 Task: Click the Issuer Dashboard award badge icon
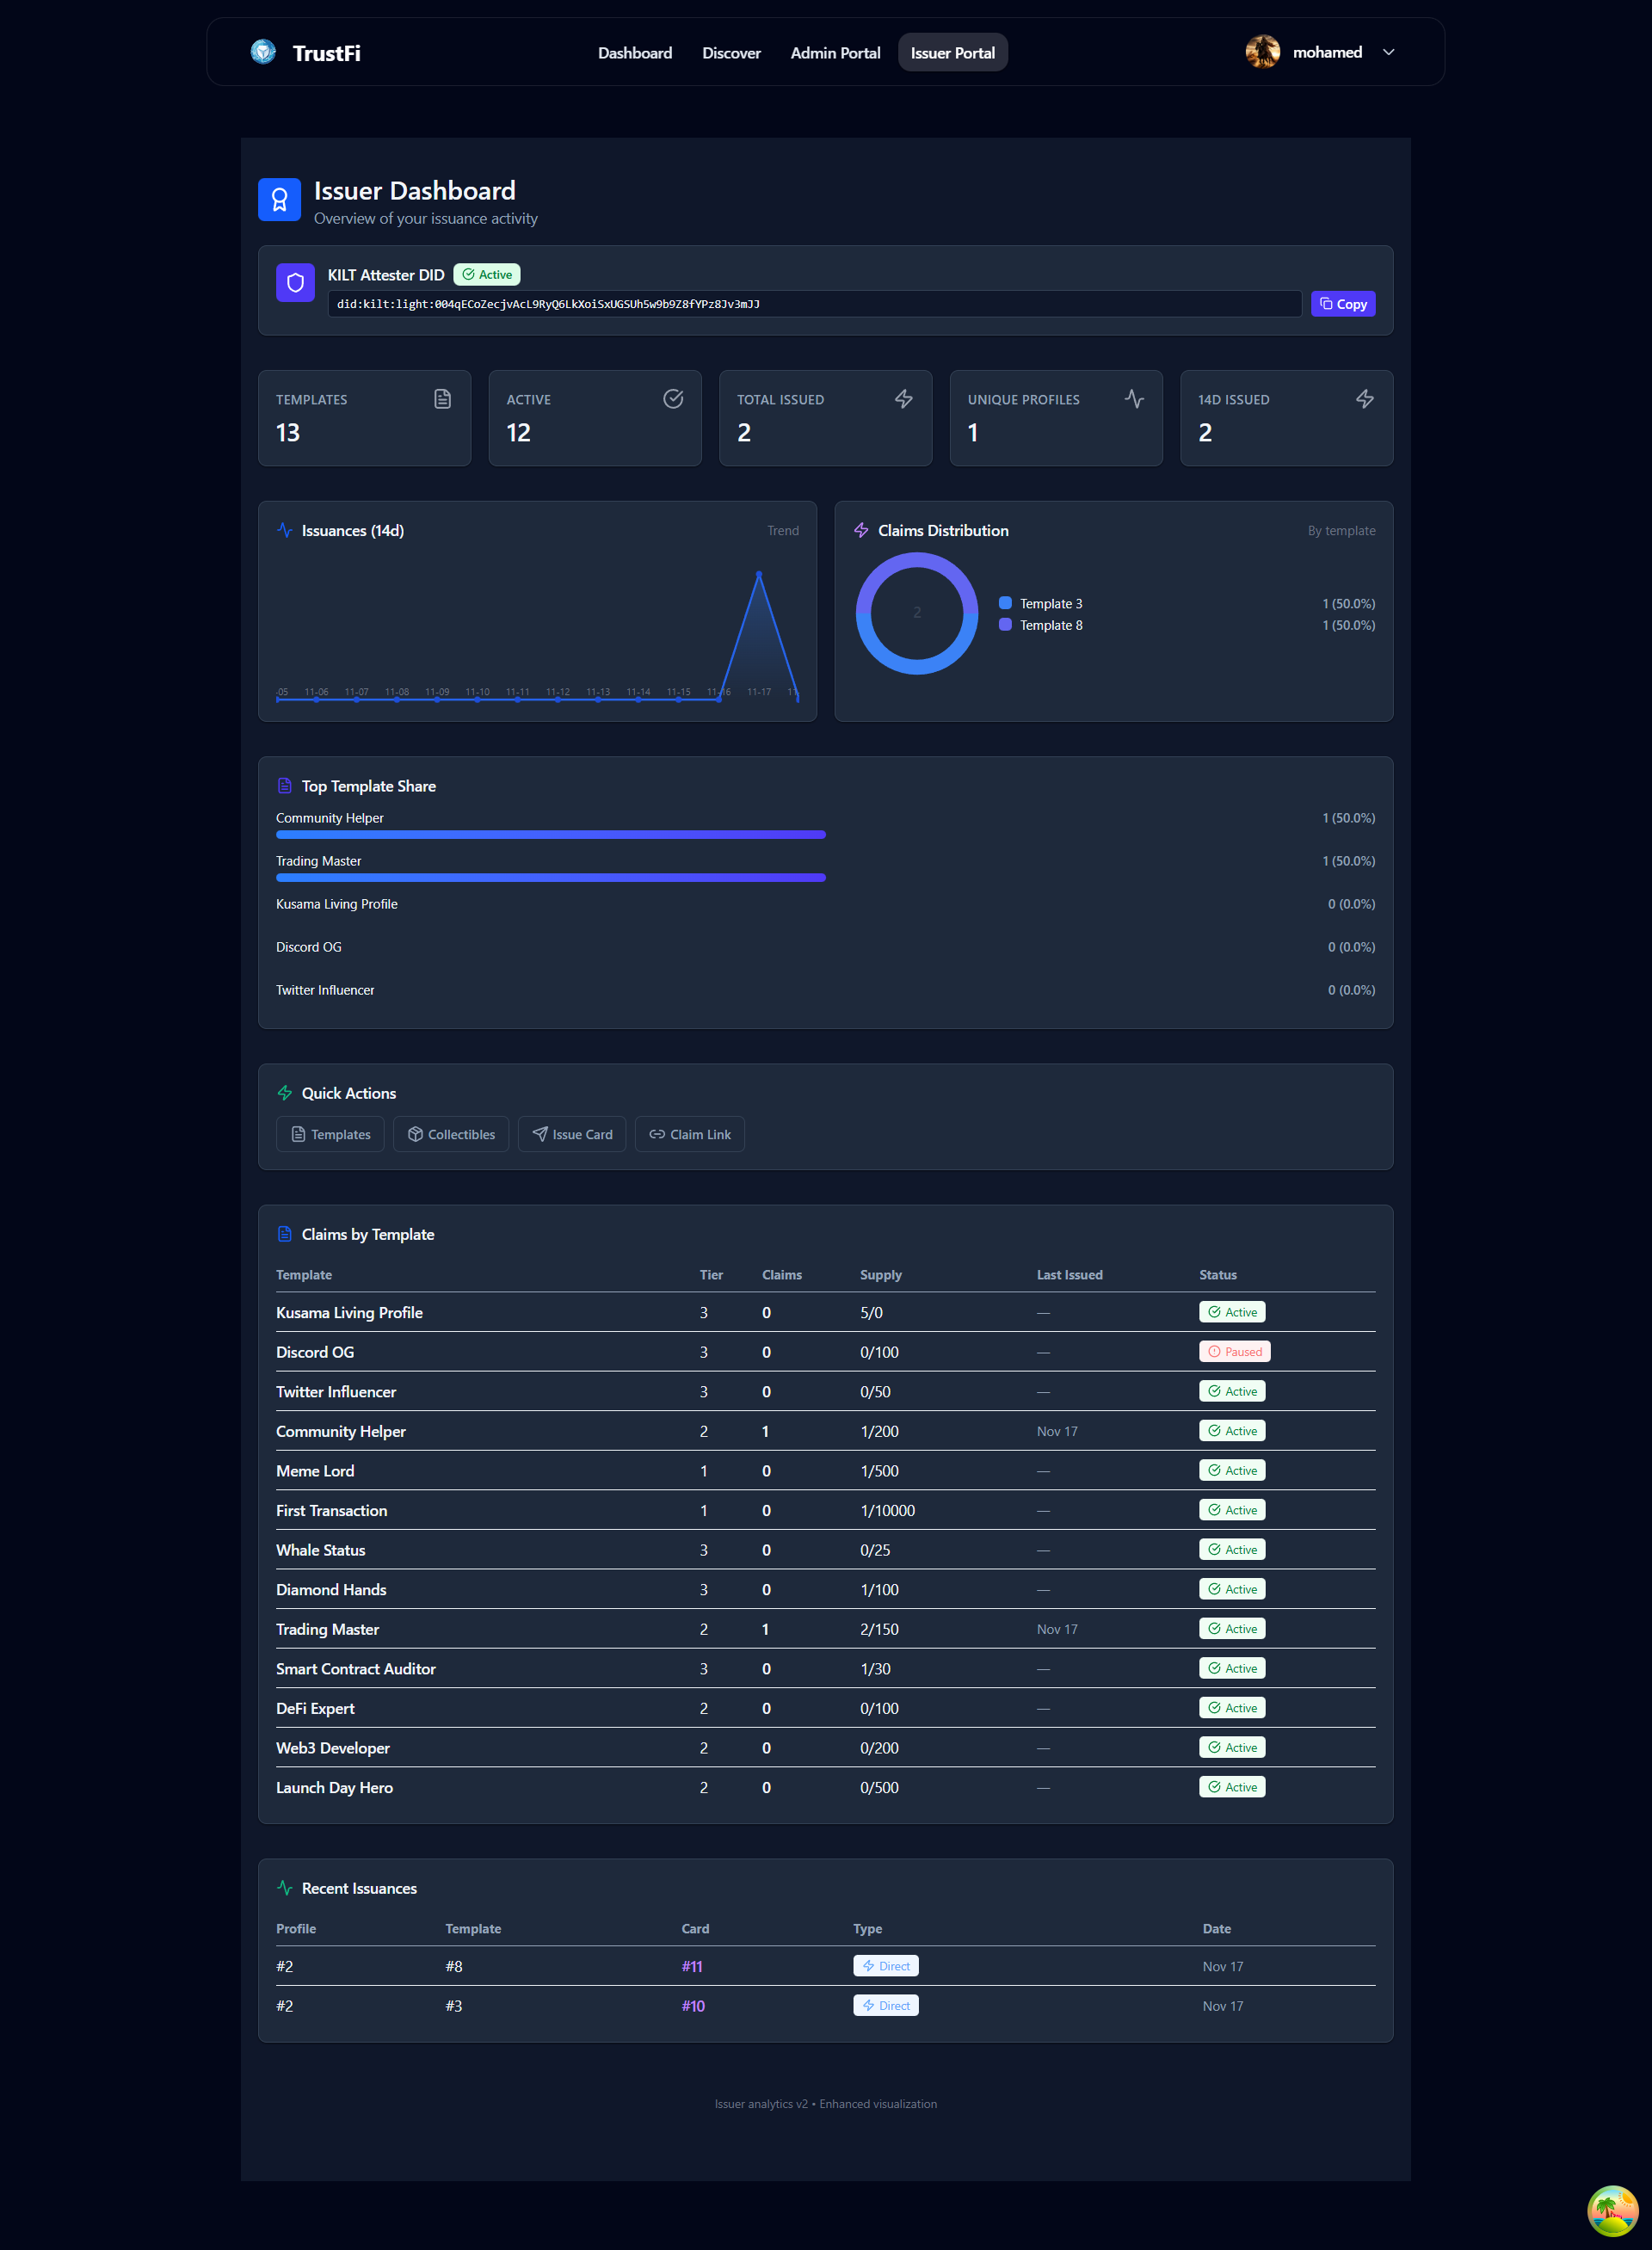click(x=279, y=200)
